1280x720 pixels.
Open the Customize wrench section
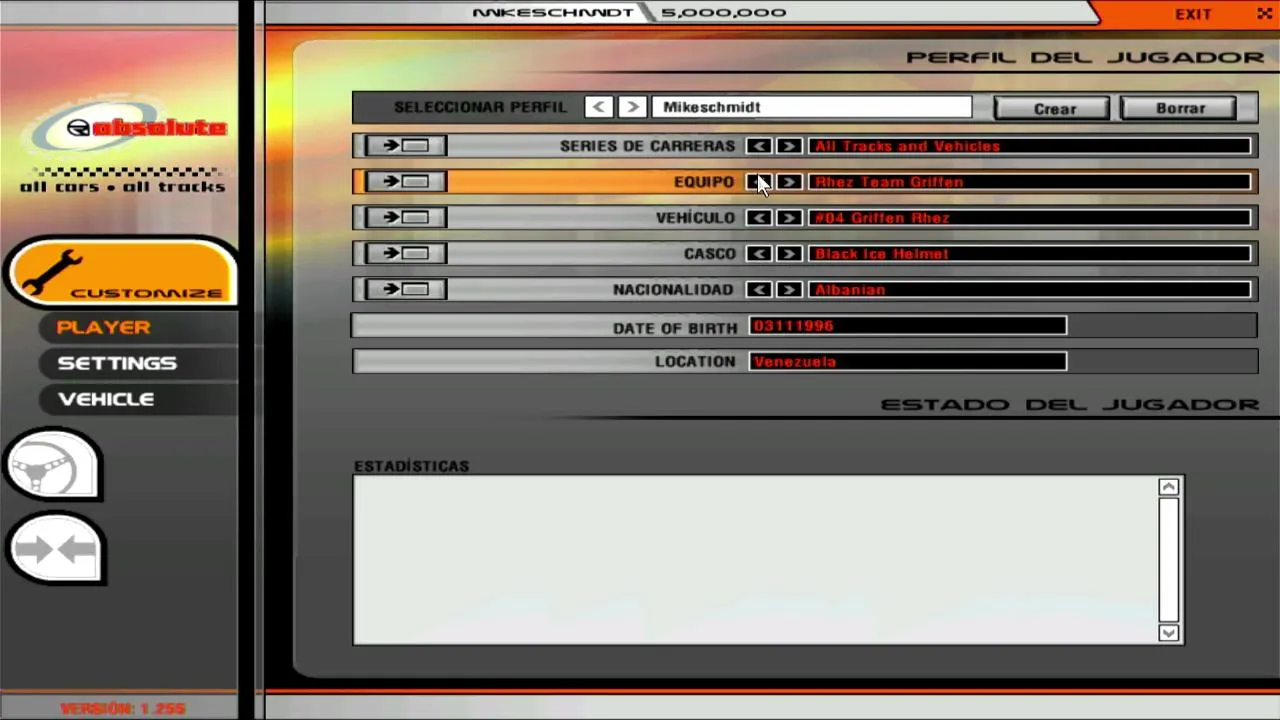120,272
